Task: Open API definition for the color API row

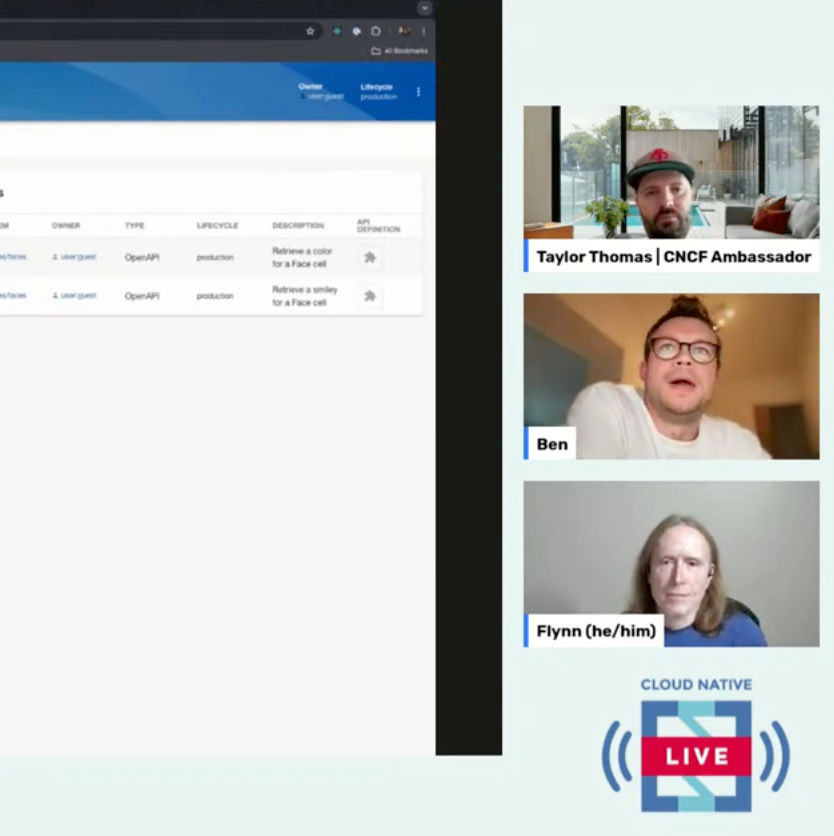Action: pos(370,258)
